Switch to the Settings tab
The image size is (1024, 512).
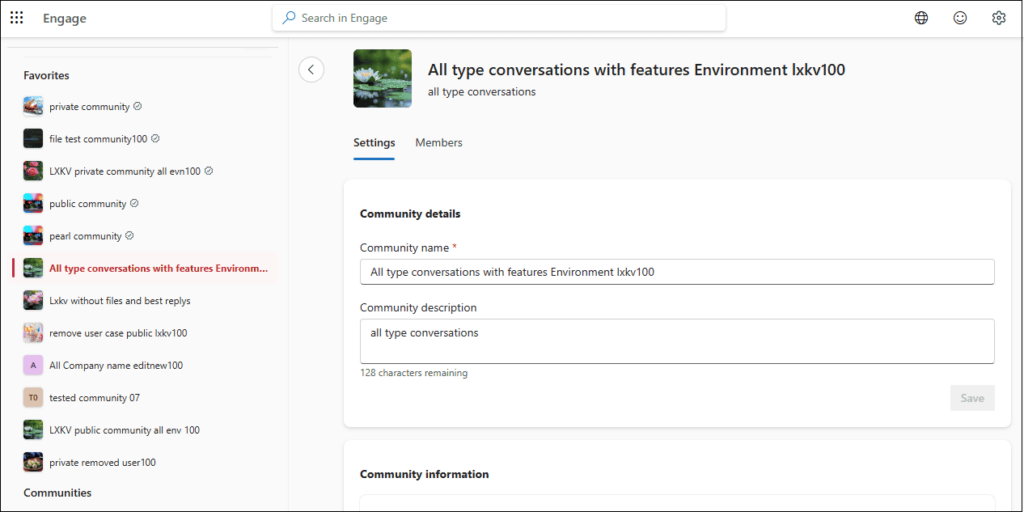[x=374, y=142]
